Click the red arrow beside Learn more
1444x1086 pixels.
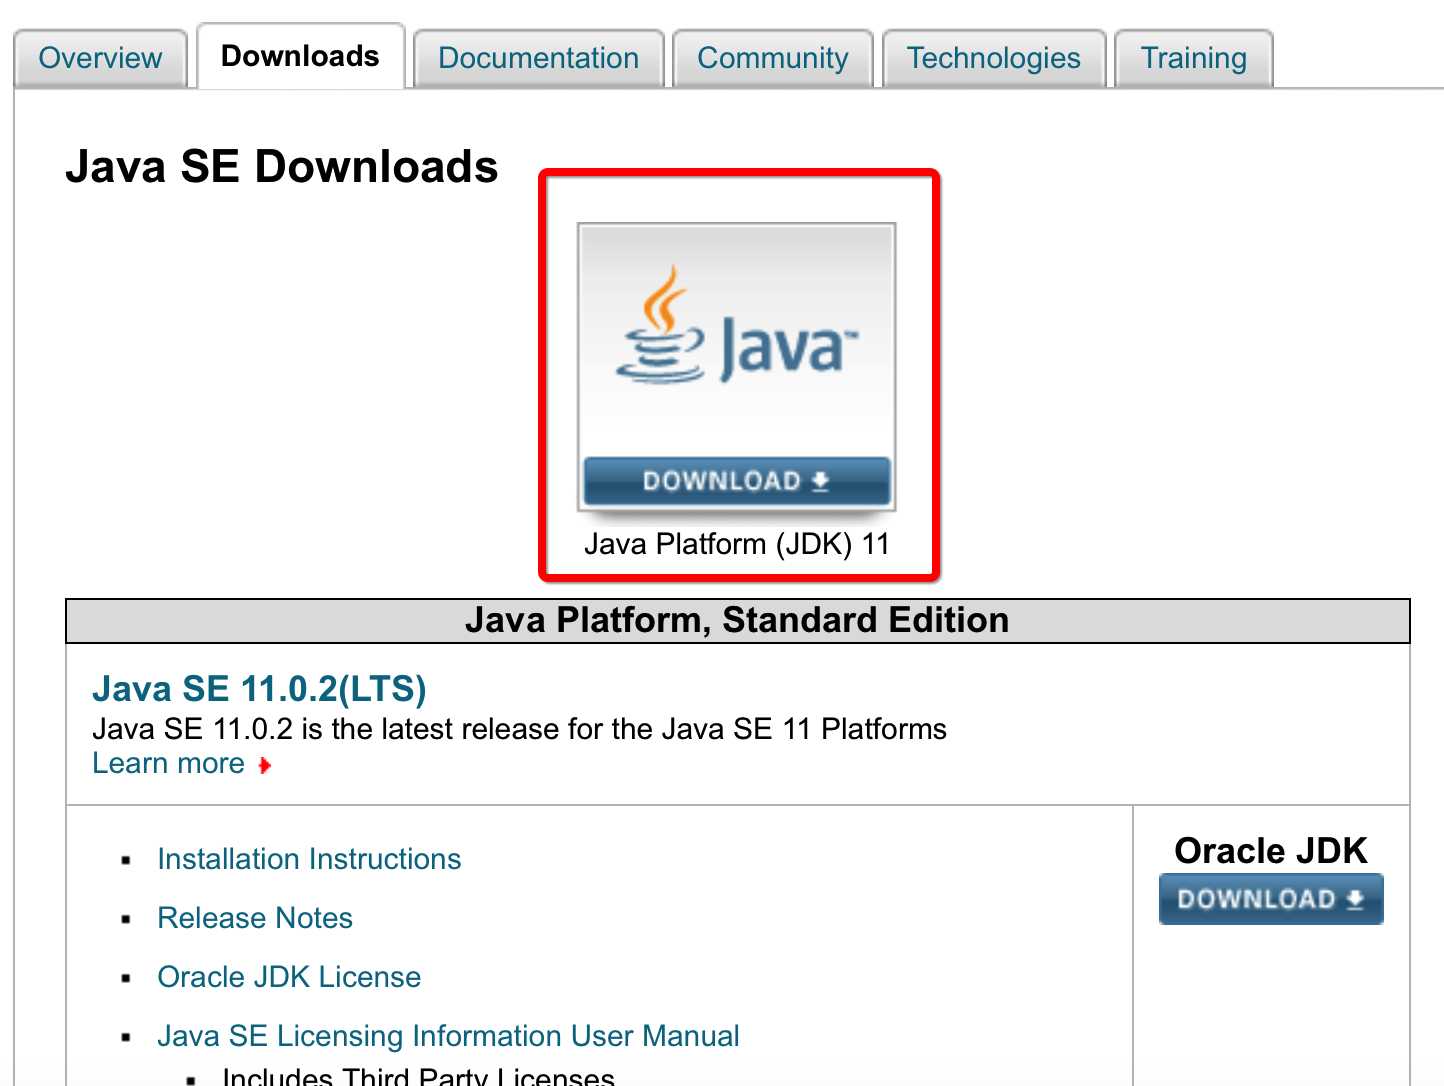[x=264, y=766]
